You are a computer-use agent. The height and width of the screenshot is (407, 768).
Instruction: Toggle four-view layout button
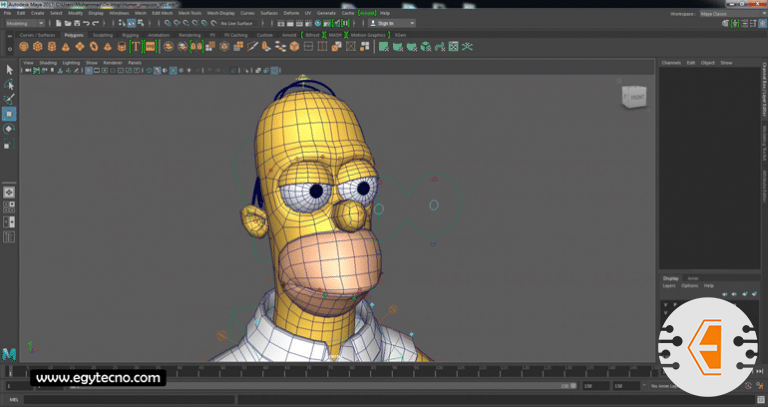(x=9, y=207)
